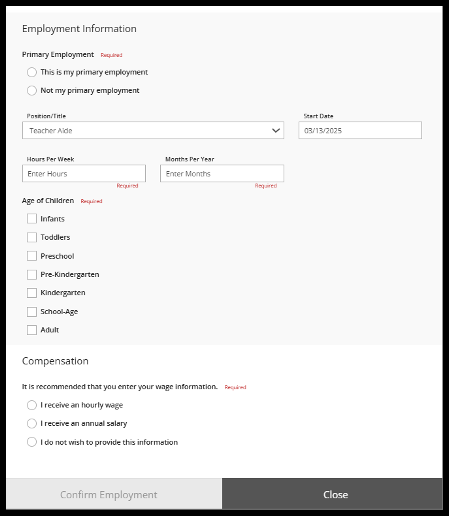Open the Position/Title dropdown chevron
Image resolution: width=450 pixels, height=516 pixels.
pyautogui.click(x=276, y=130)
